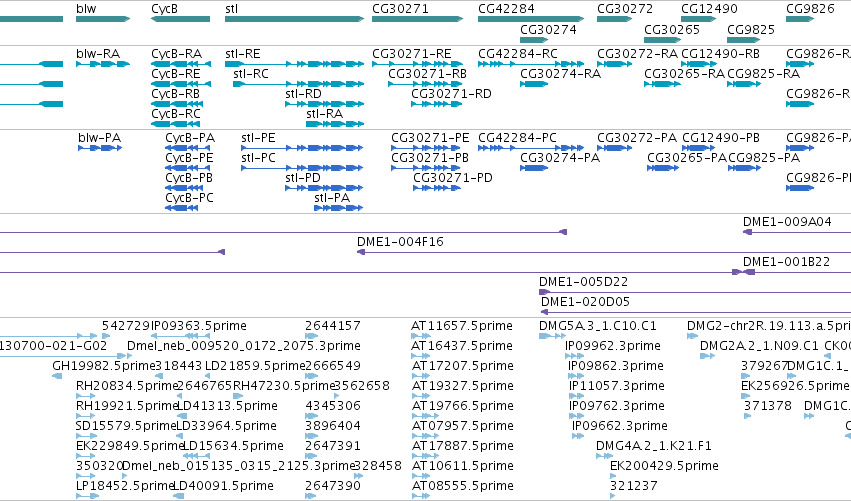Open the CG30271 gene feature
This screenshot has width=851, height=501.
(417, 19)
